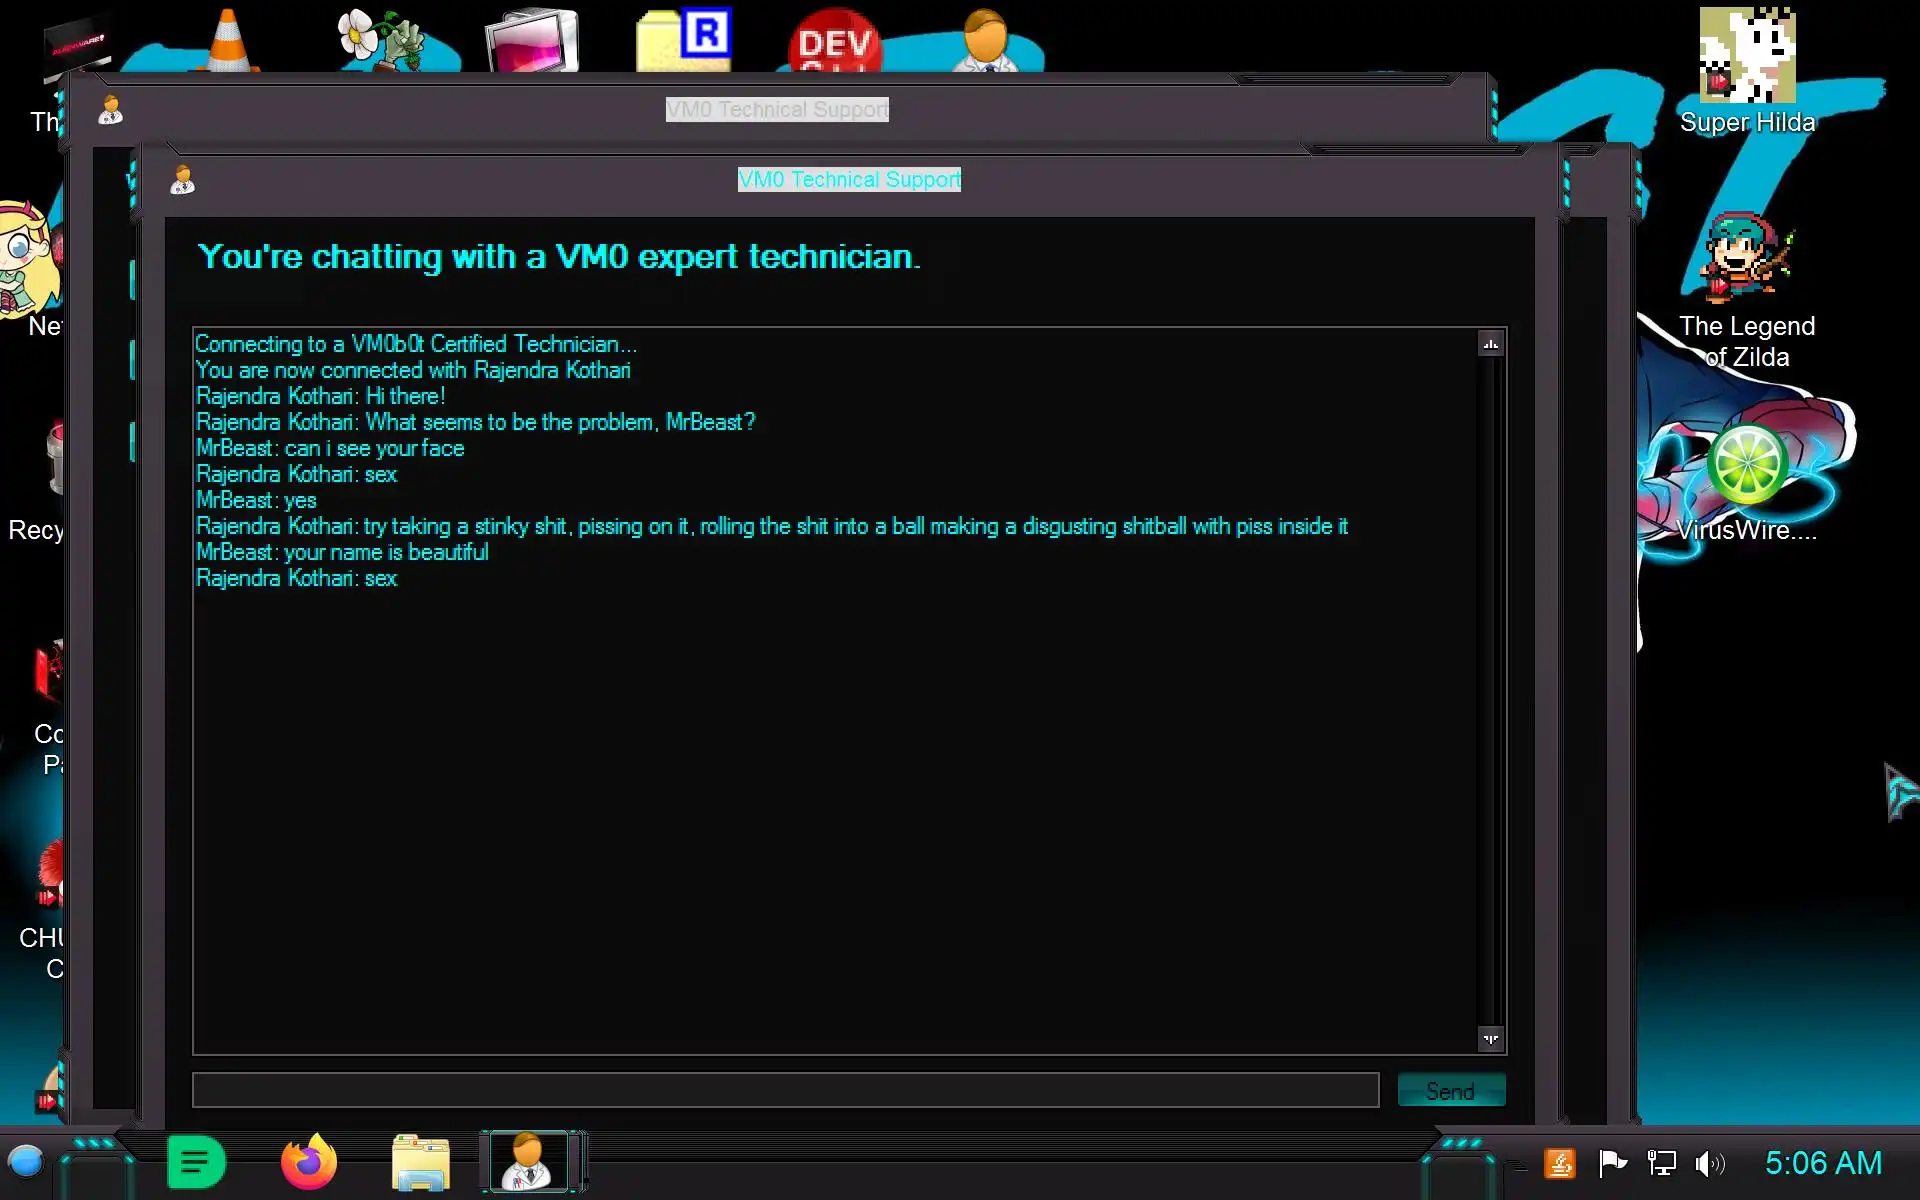Image resolution: width=1920 pixels, height=1200 pixels.
Task: Click the volume speaker tray icon
Action: [x=1709, y=1163]
